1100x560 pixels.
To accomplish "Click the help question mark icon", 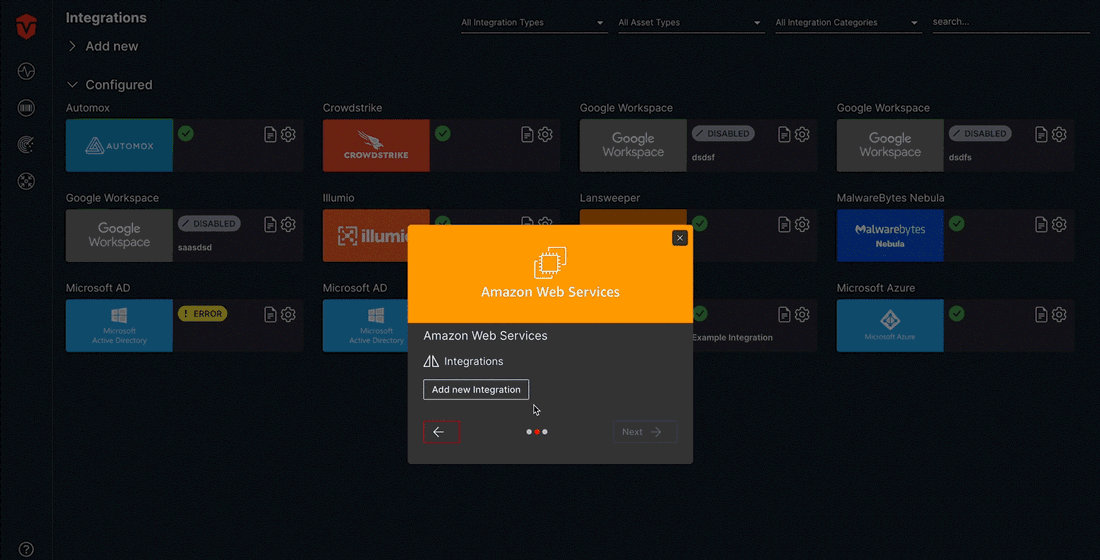I will click(26, 549).
